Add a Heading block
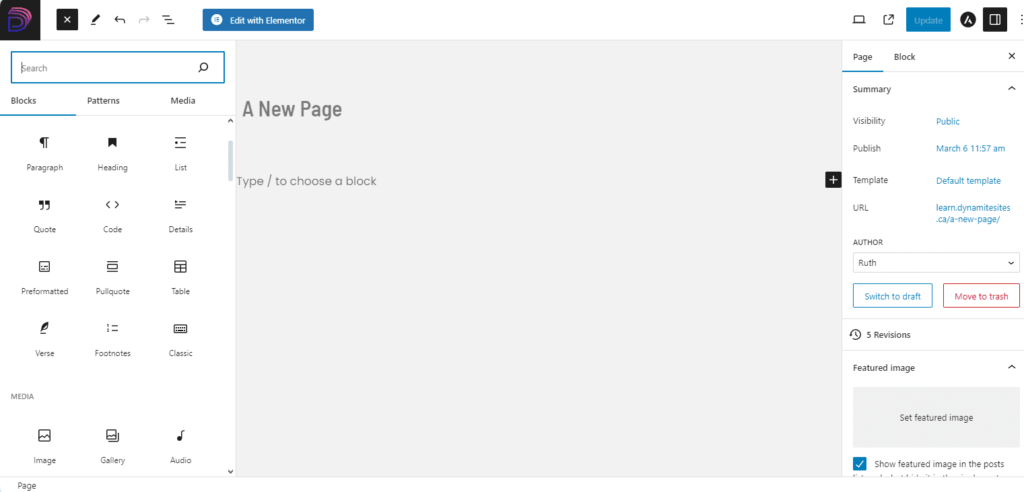Screen dimensions: 1024x492 (112, 153)
